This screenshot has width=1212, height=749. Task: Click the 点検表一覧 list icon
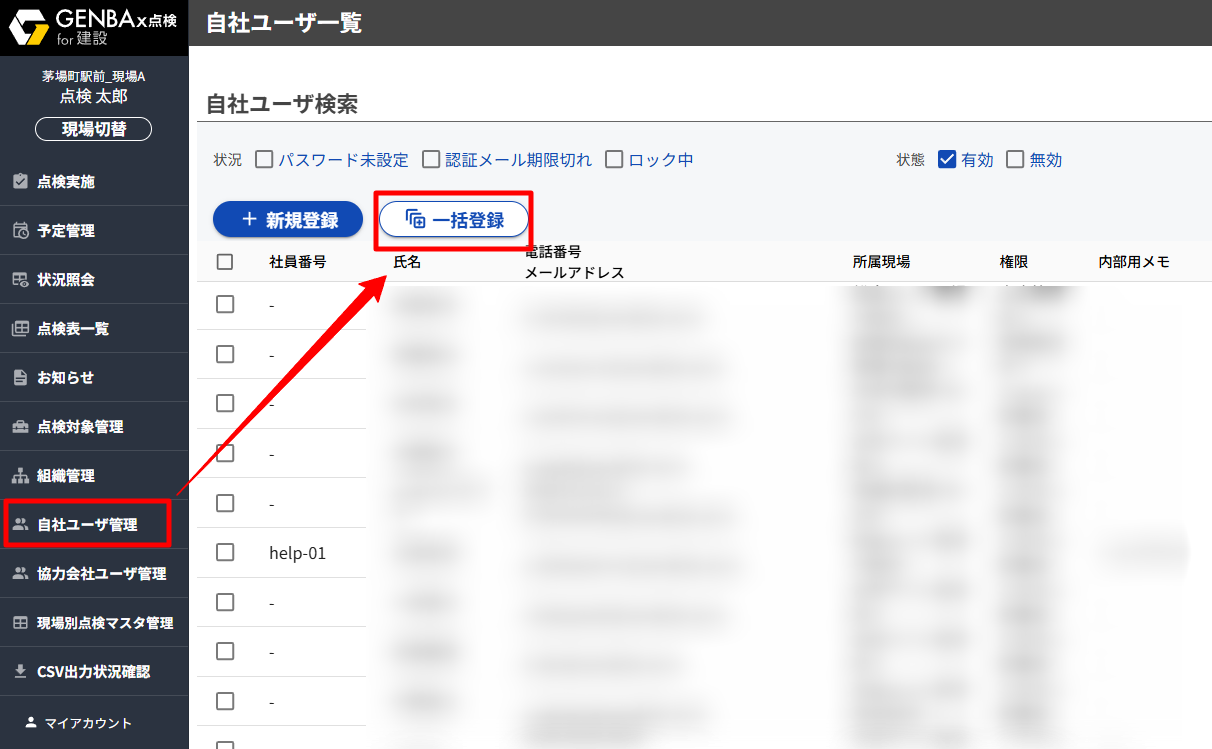(20, 329)
